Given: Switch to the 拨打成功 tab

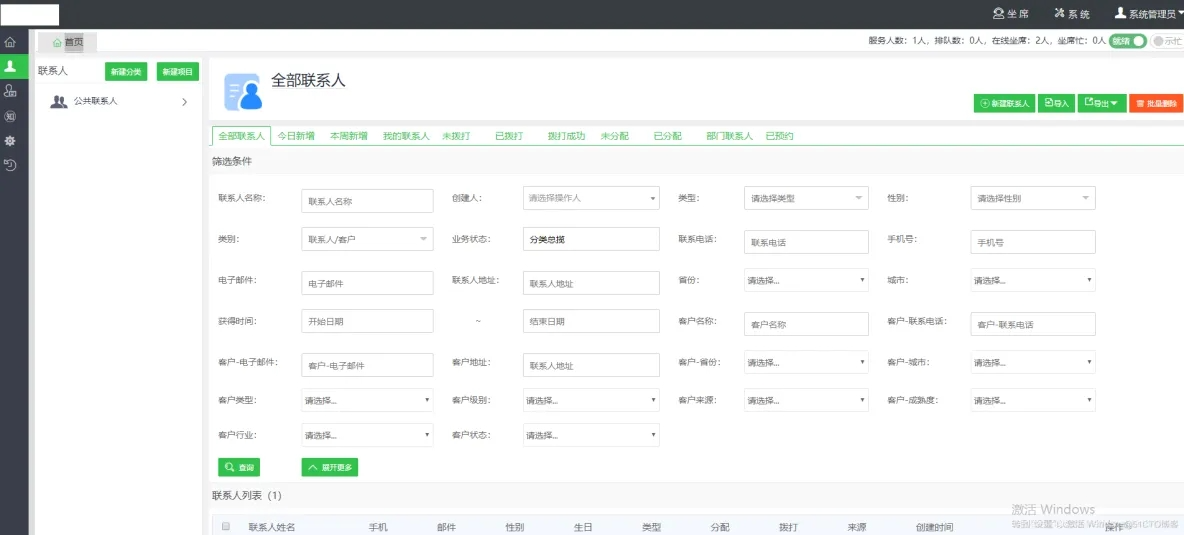Looking at the screenshot, I should click(x=566, y=137).
